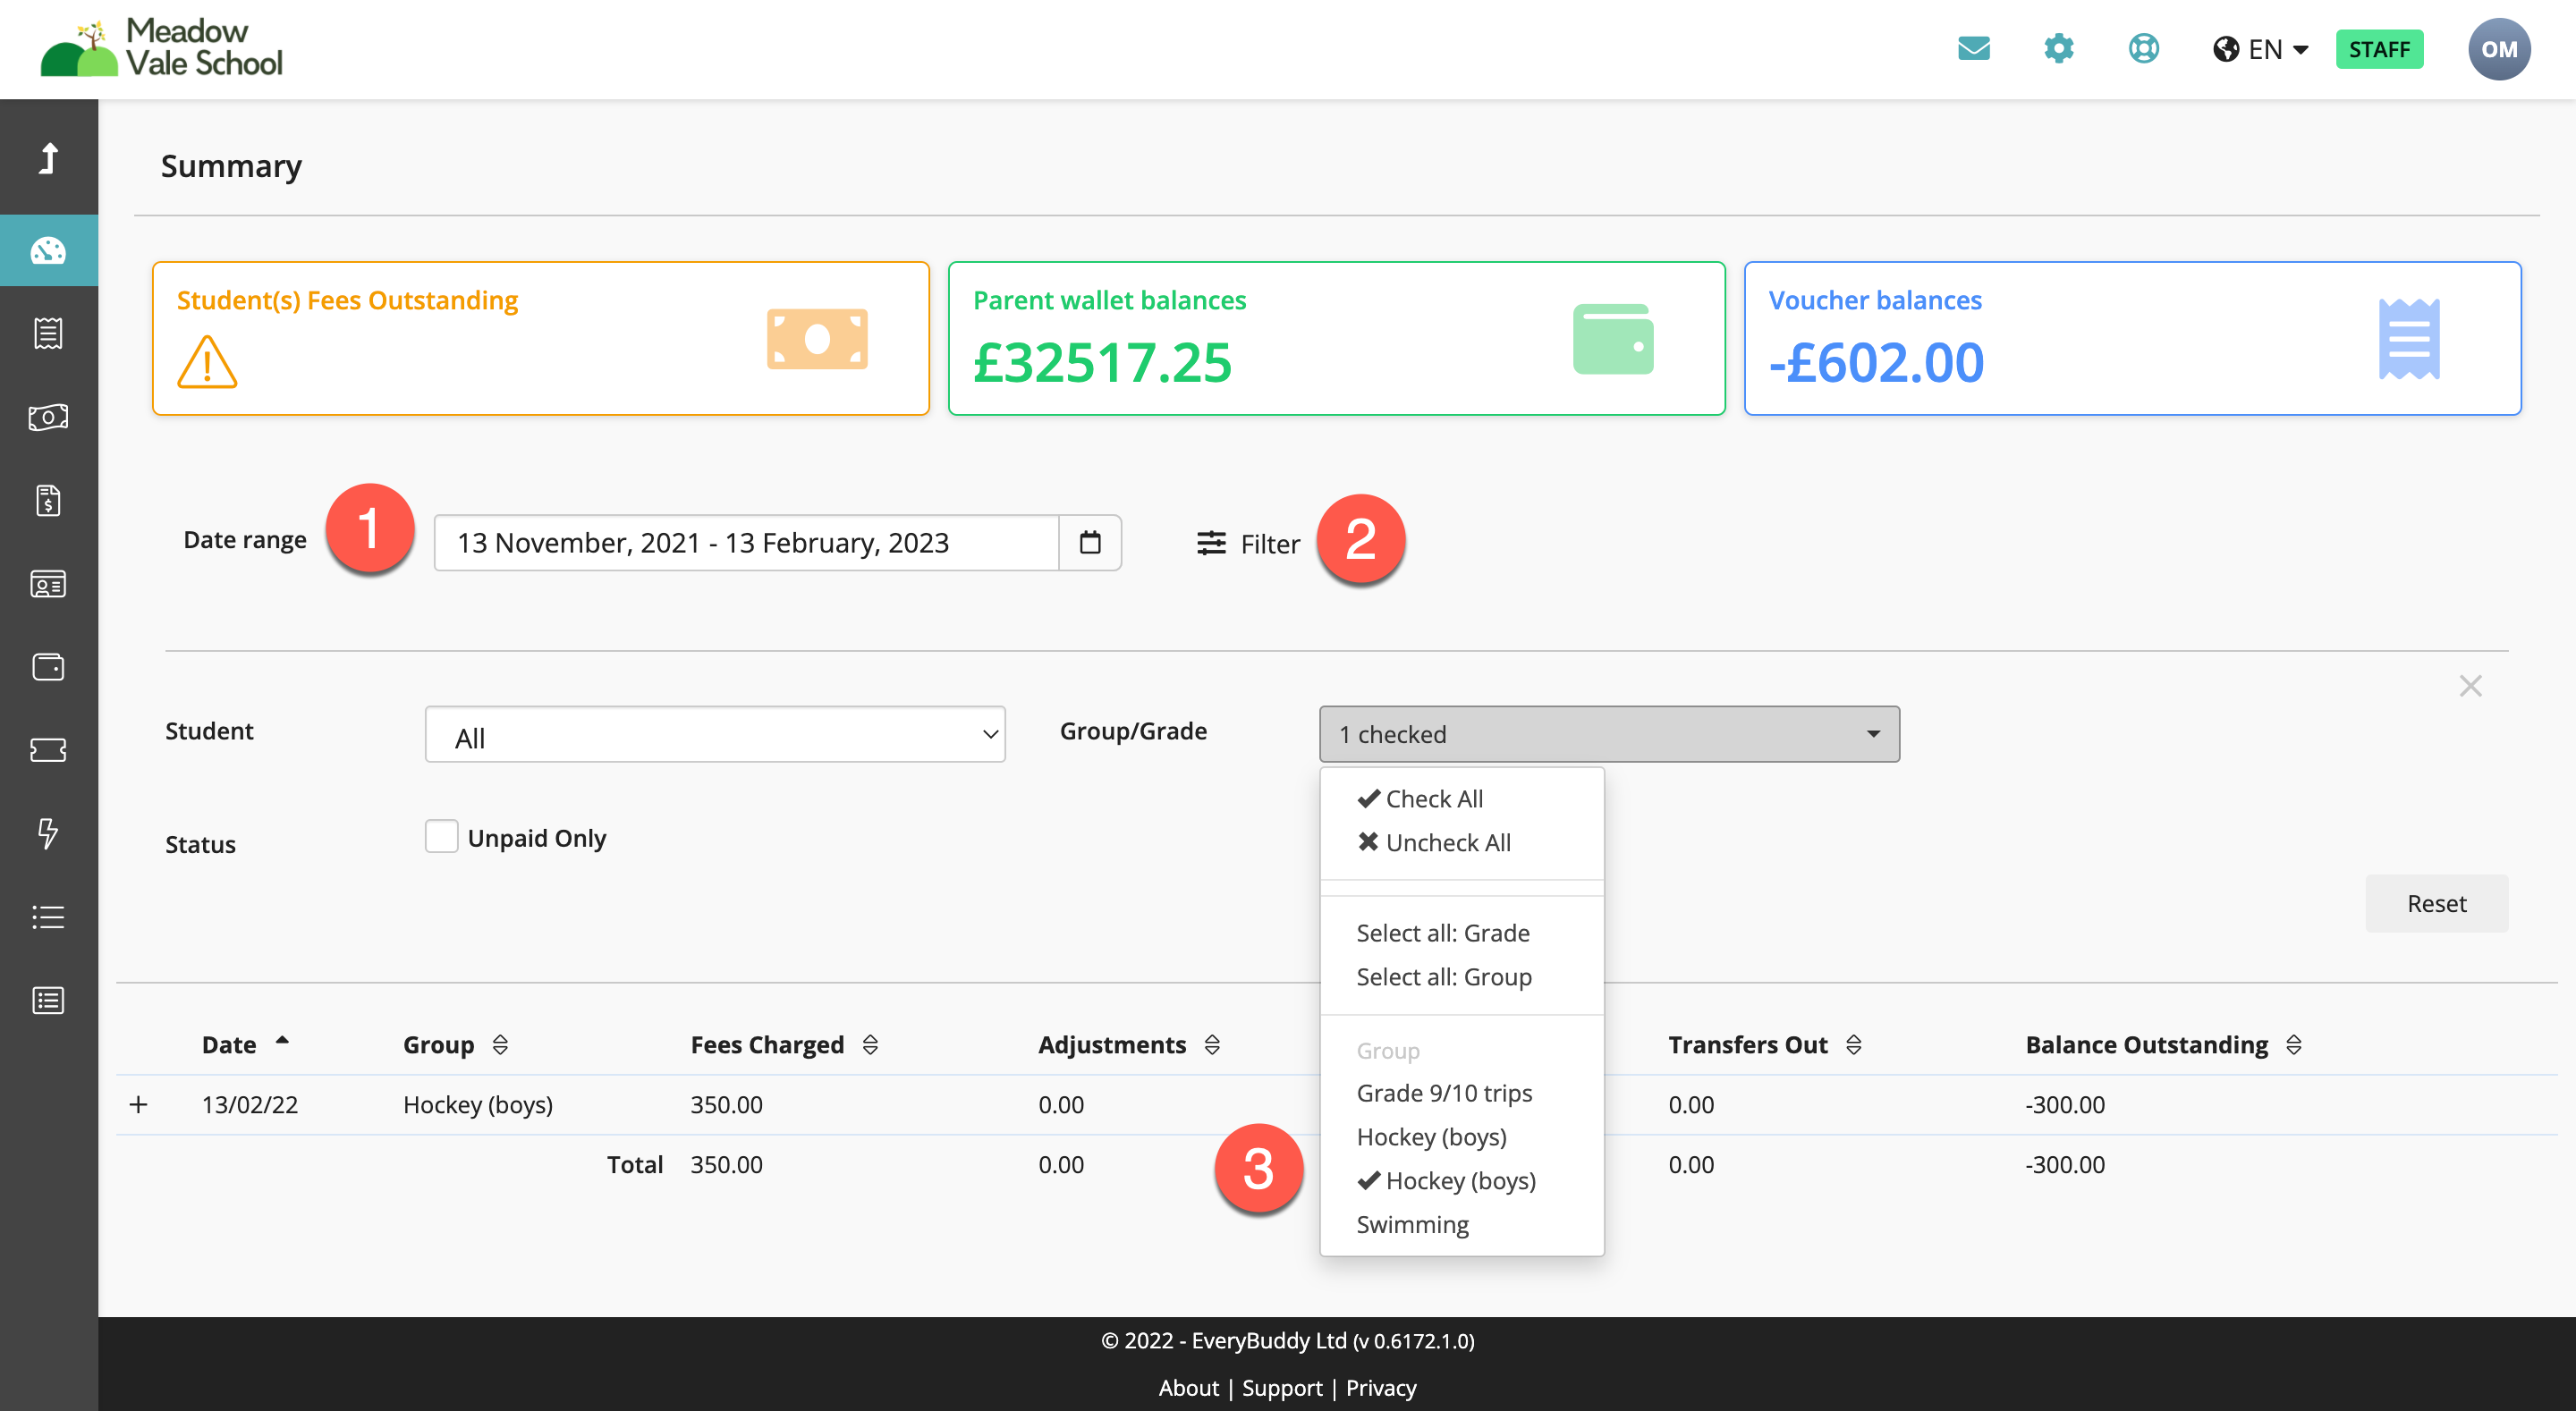2576x1411 pixels.
Task: Open the dashboard gauge sidebar icon
Action: [48, 250]
